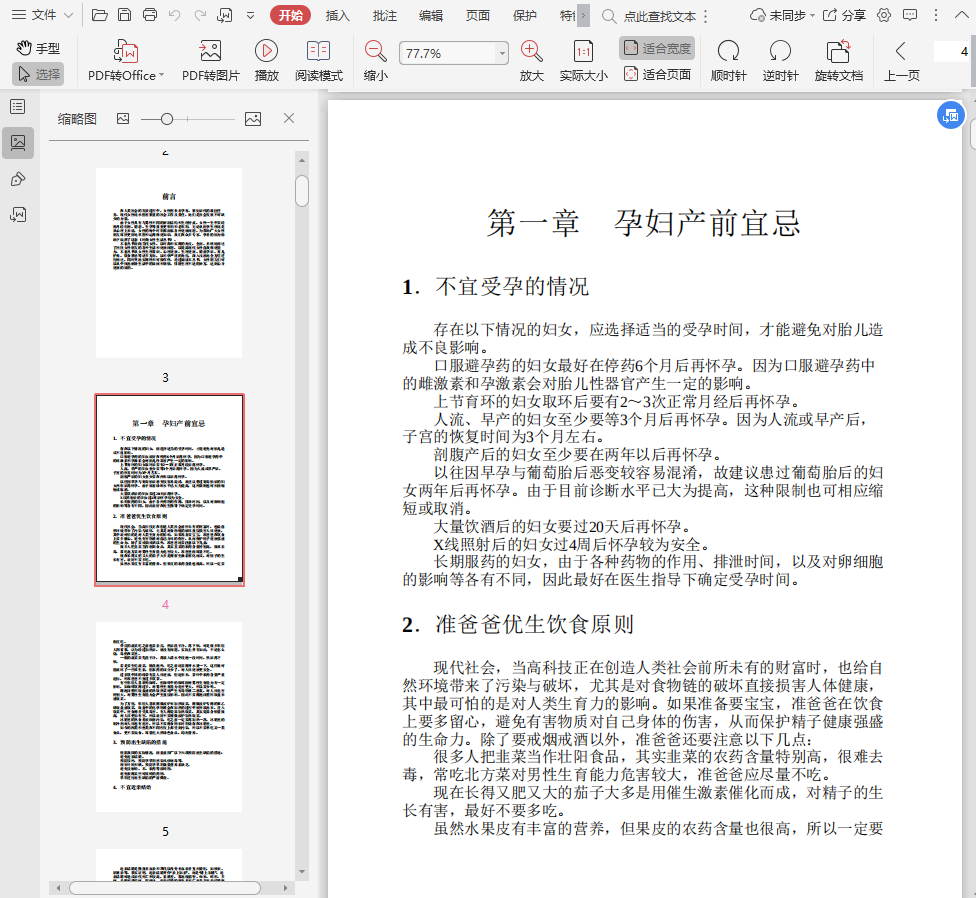
Task: Click the thumbnail scroll up arrow
Action: click(302, 160)
